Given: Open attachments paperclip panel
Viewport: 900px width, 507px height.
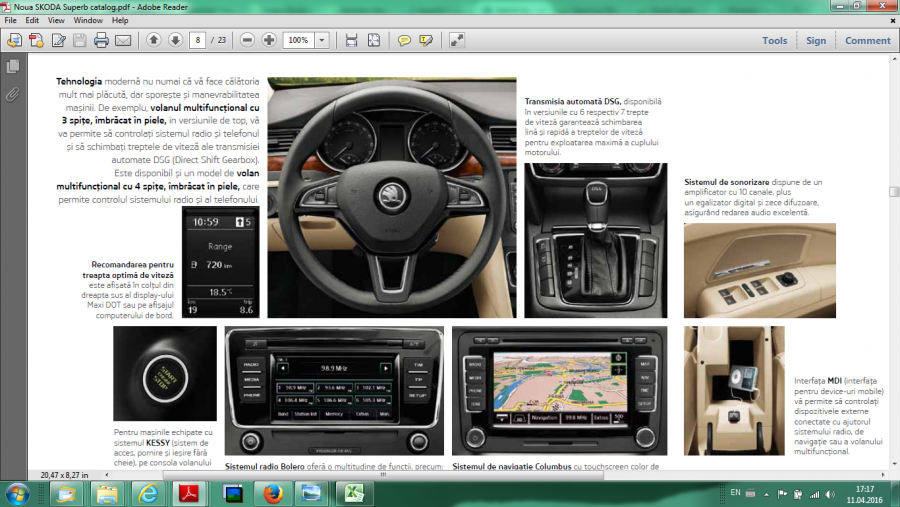Looking at the screenshot, I should click(x=13, y=95).
